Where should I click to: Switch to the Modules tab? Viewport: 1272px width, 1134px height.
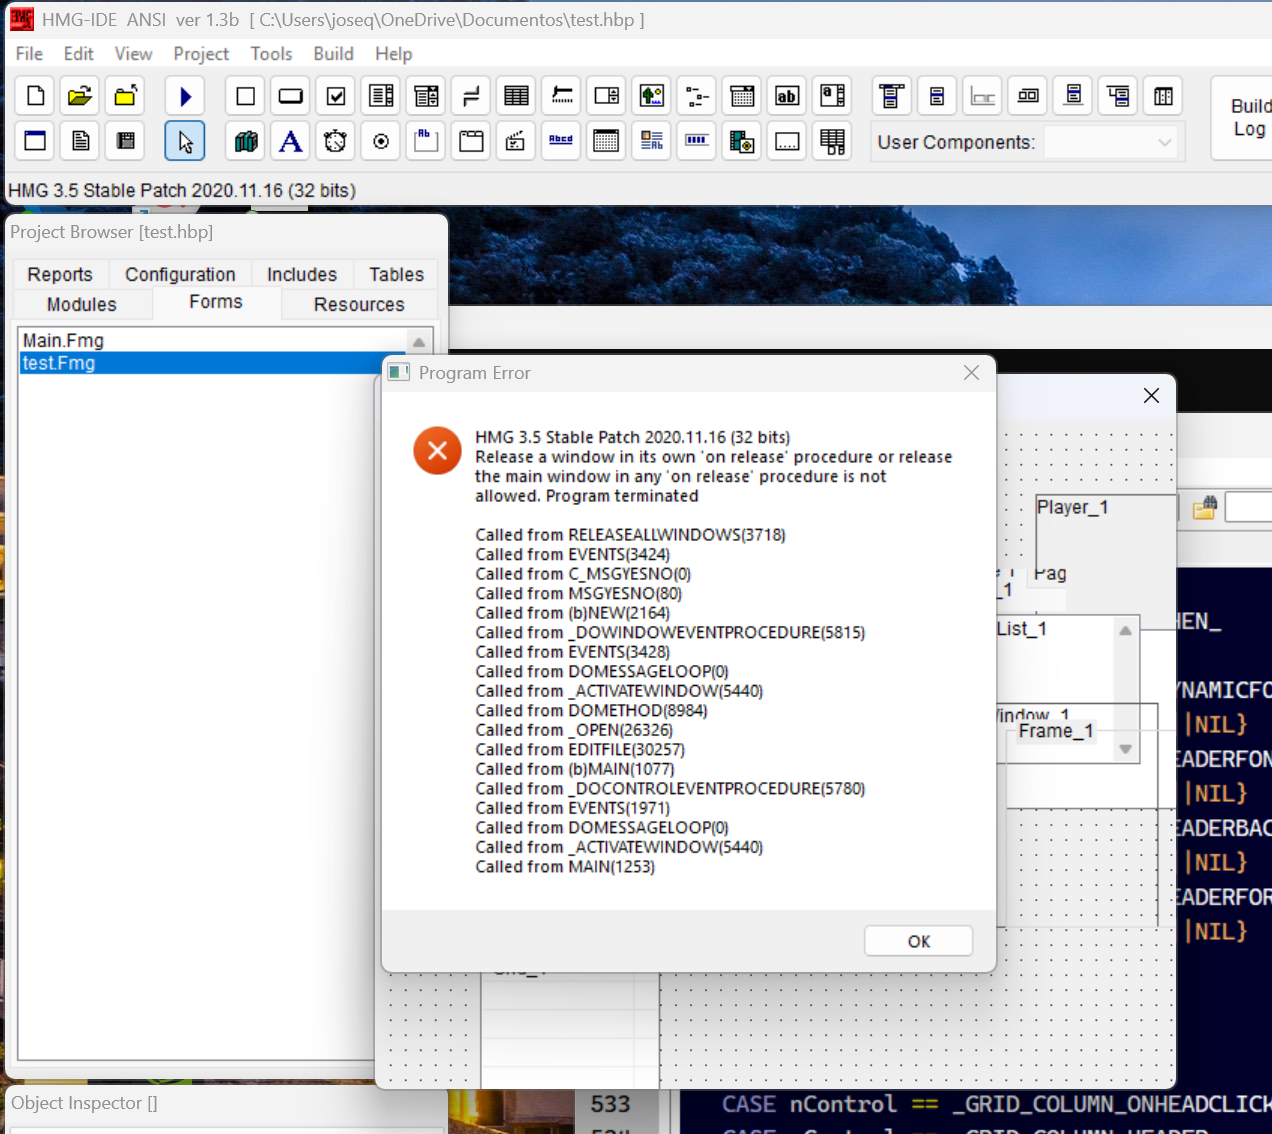pos(82,304)
